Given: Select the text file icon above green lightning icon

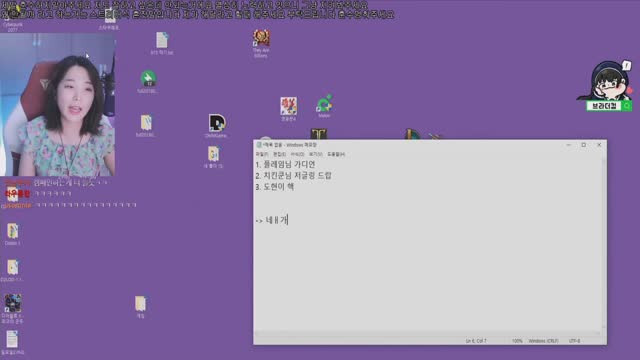Looking at the screenshot, I should tap(162, 41).
